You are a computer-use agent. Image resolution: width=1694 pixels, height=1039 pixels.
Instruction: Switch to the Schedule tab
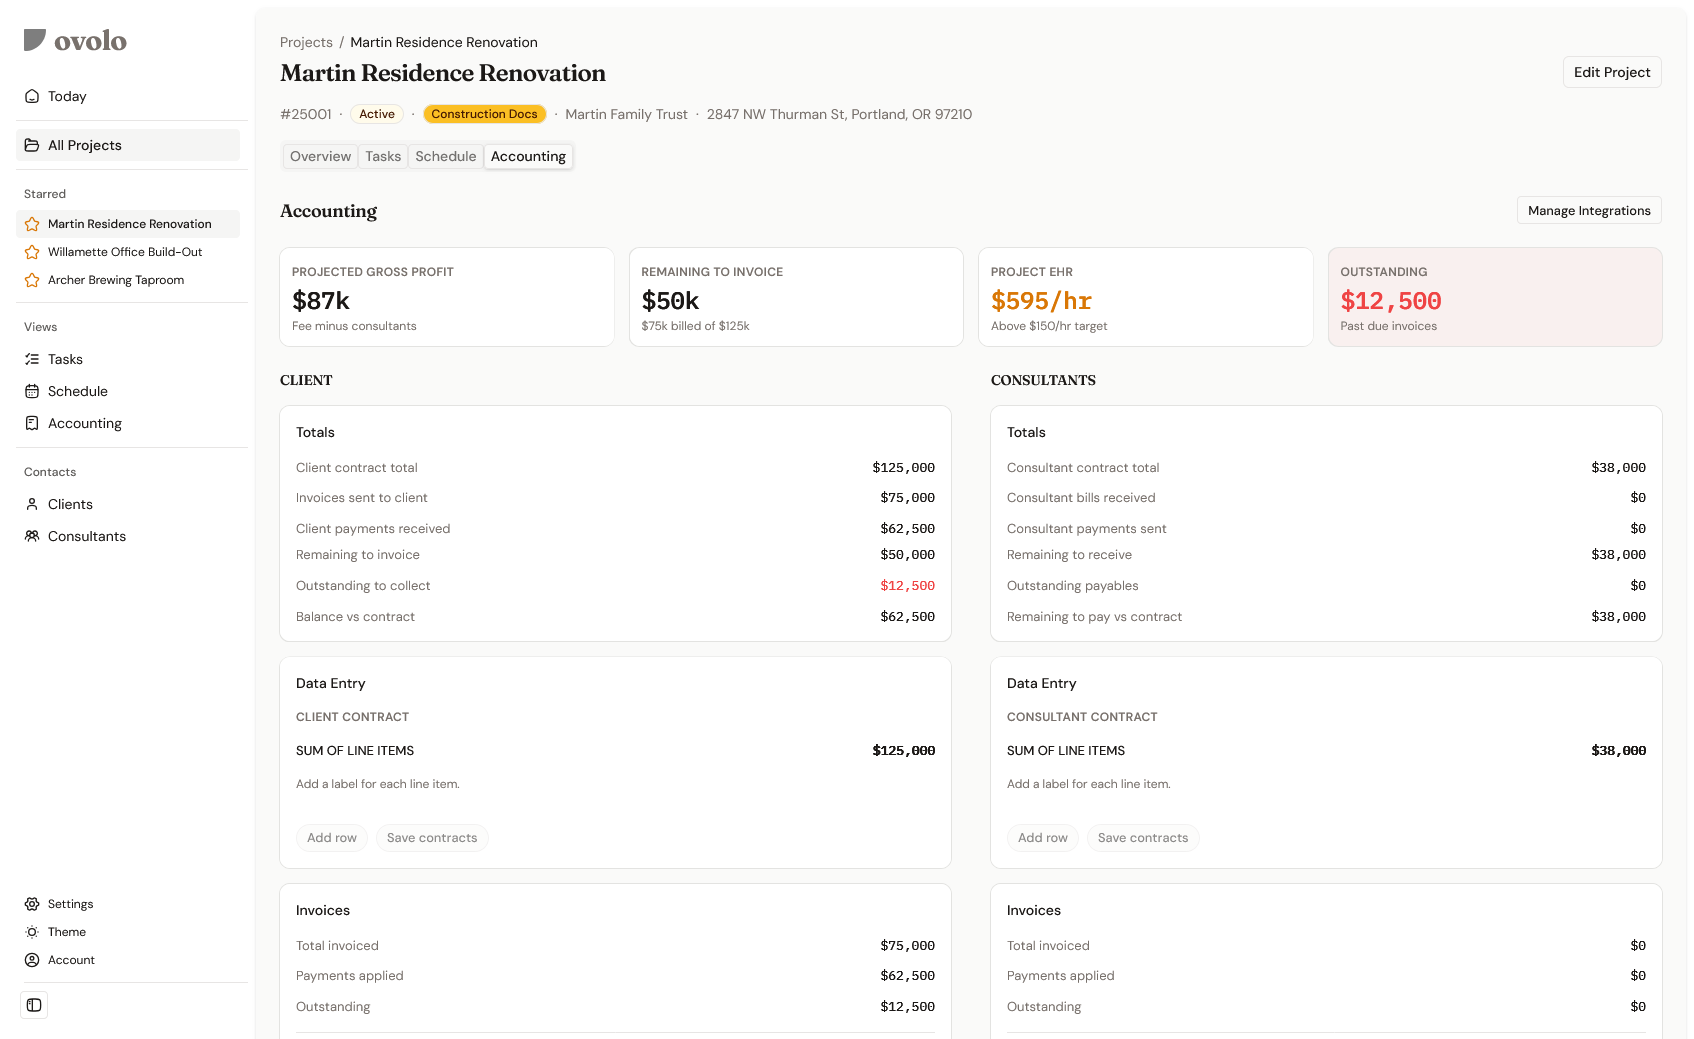pyautogui.click(x=445, y=156)
